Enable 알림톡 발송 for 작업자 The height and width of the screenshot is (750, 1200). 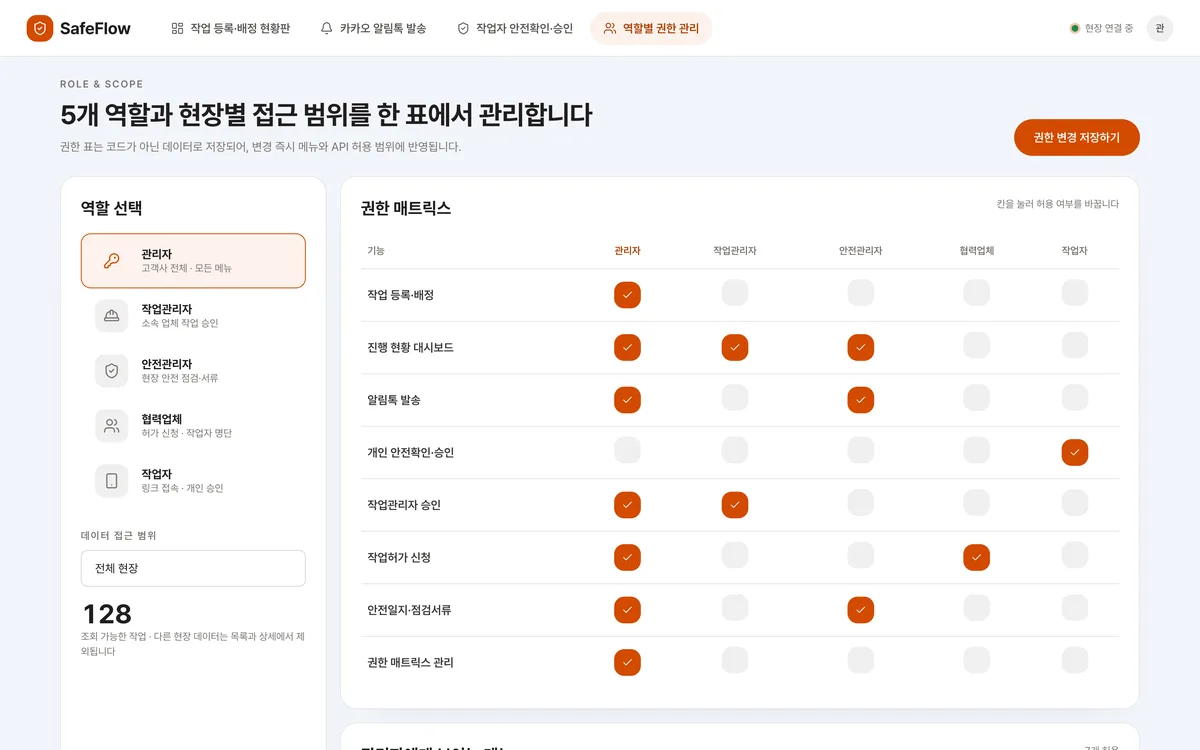(x=1075, y=398)
